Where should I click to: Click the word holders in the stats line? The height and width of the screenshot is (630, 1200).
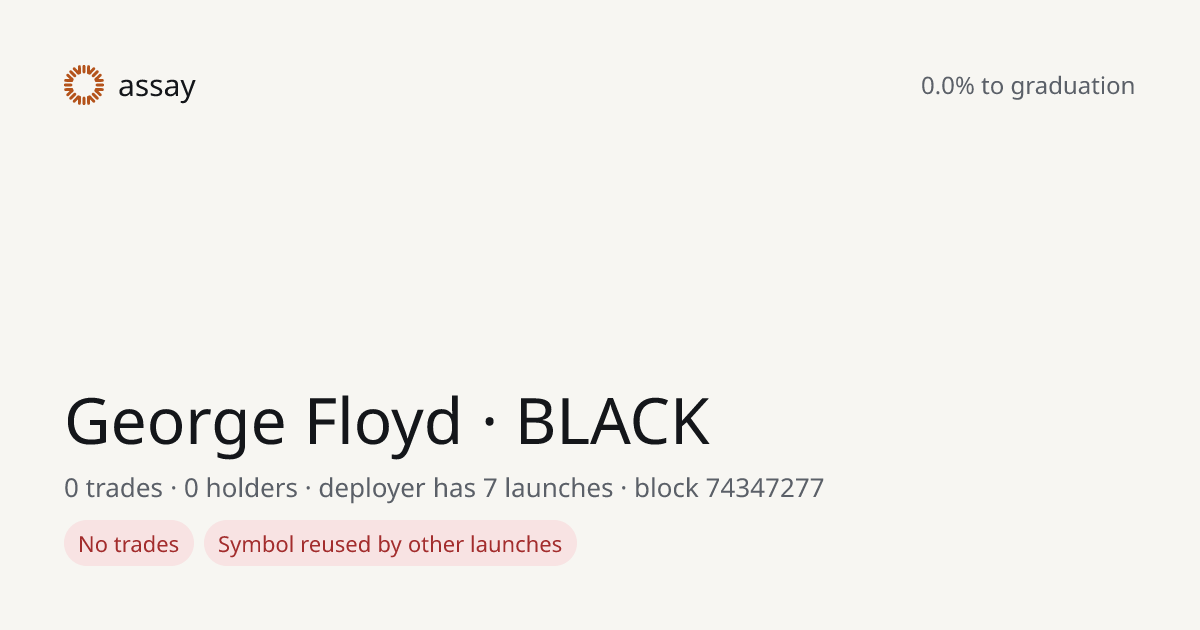[252, 488]
